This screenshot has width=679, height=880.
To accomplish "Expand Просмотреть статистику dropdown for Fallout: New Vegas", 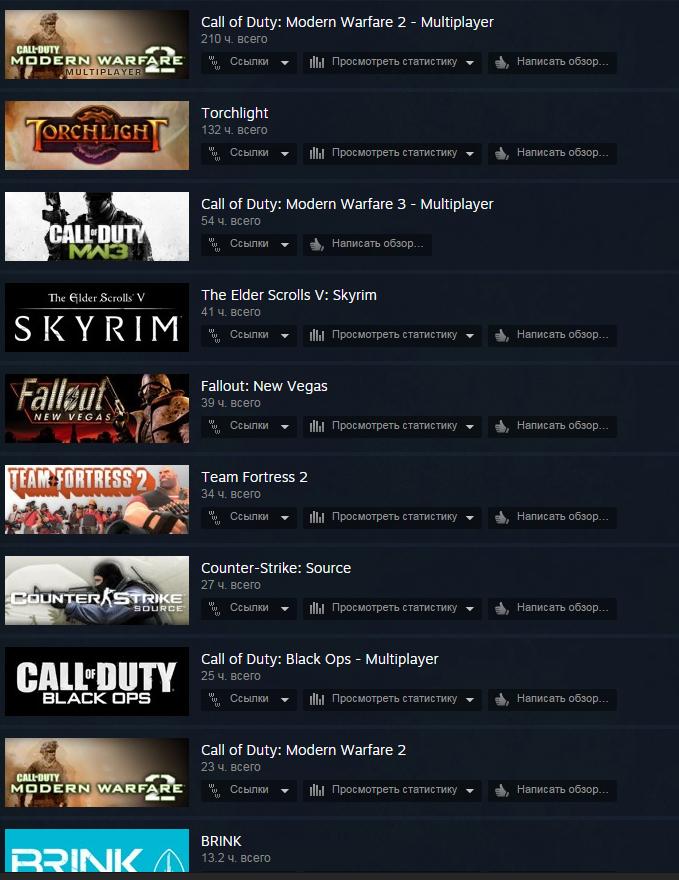I will coord(470,427).
